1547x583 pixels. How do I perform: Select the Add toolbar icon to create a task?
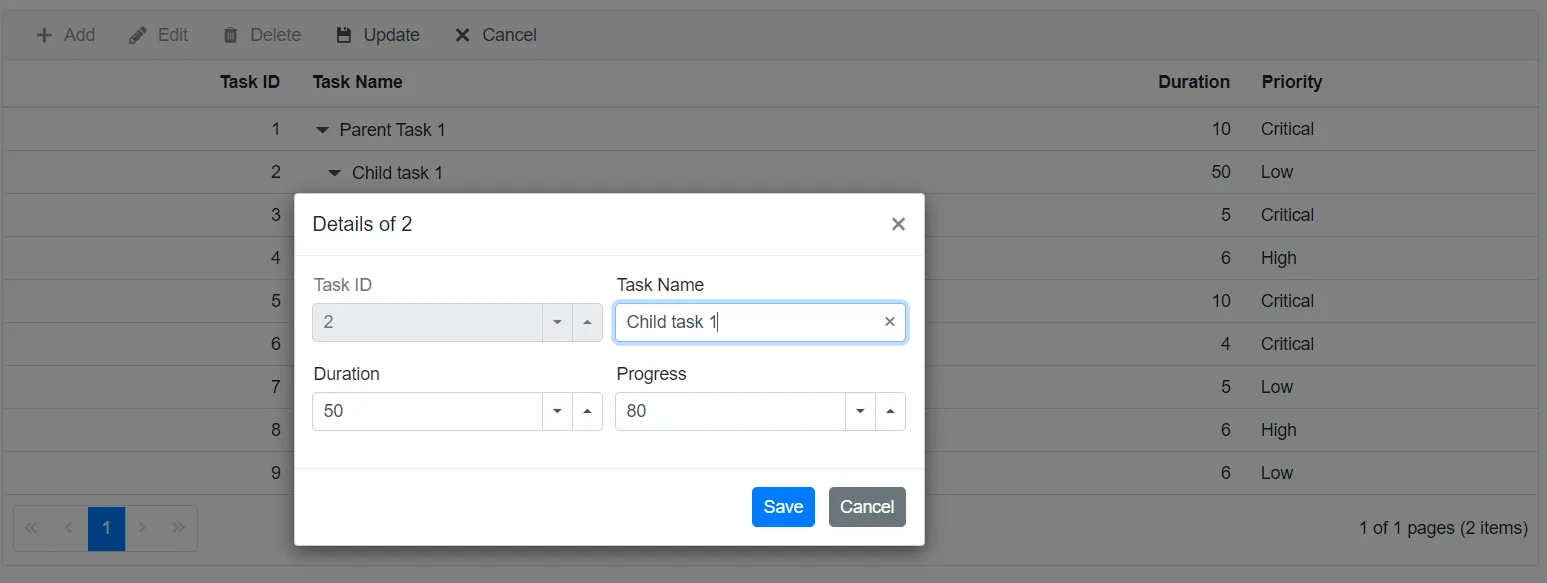(x=43, y=34)
